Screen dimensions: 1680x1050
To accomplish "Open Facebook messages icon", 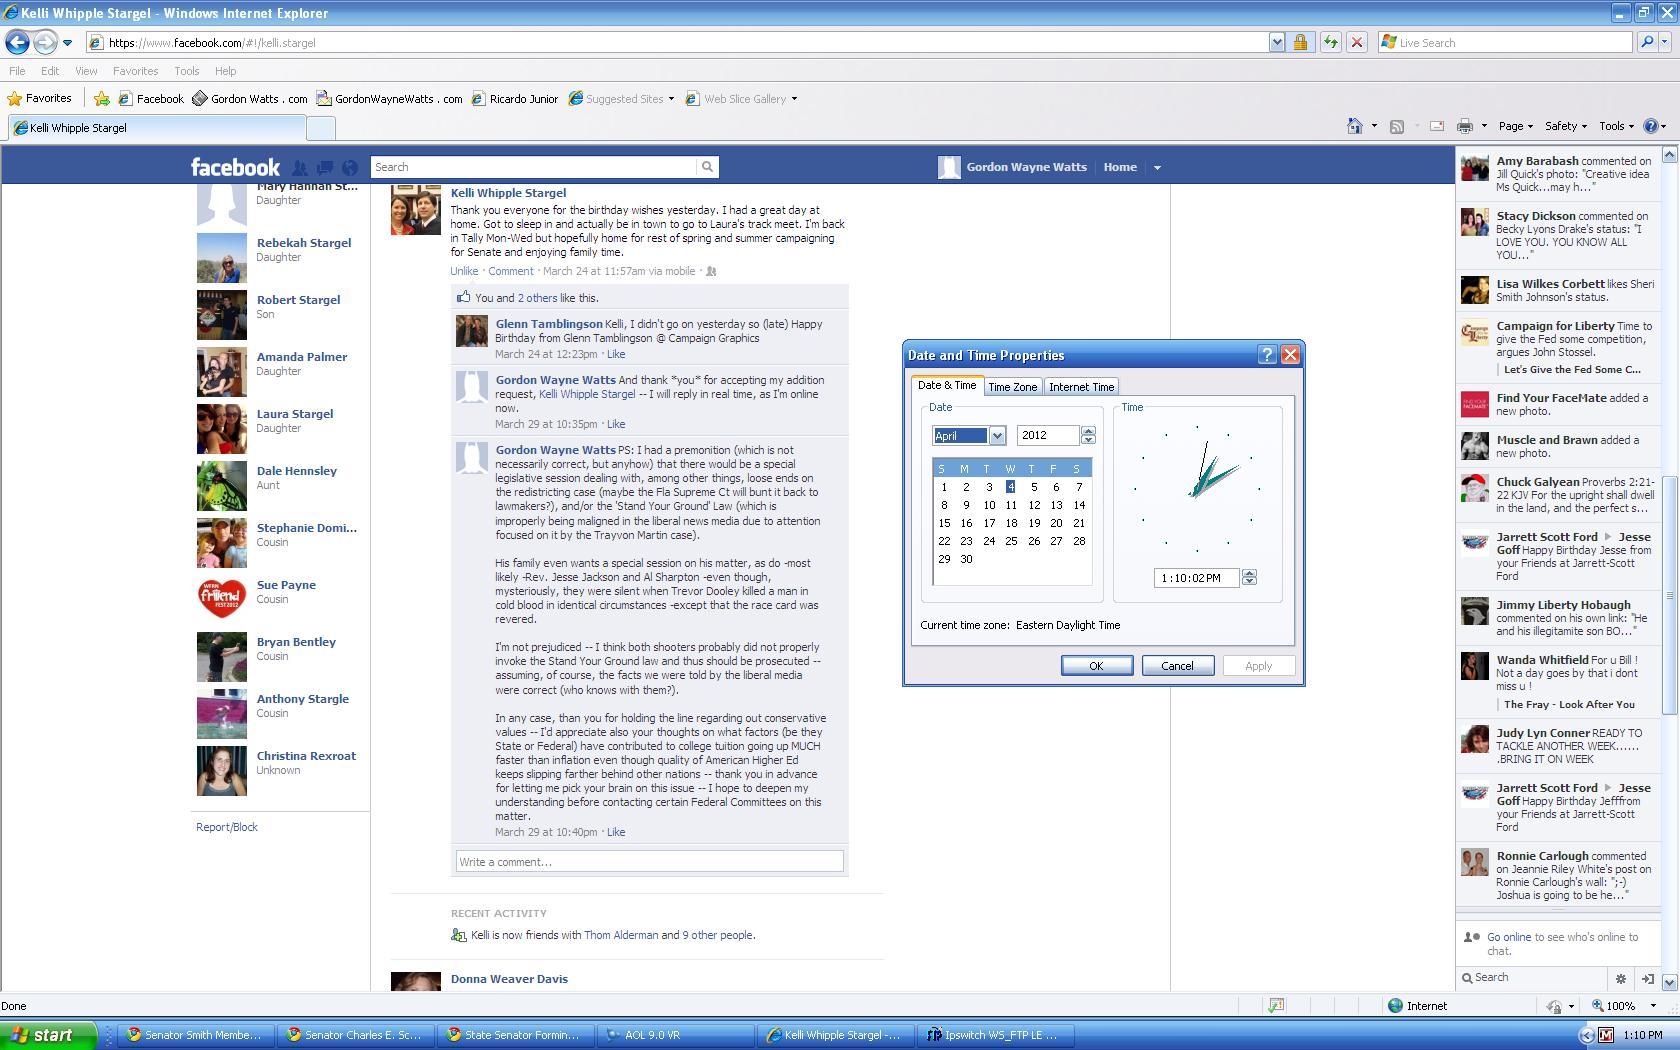I will (324, 168).
